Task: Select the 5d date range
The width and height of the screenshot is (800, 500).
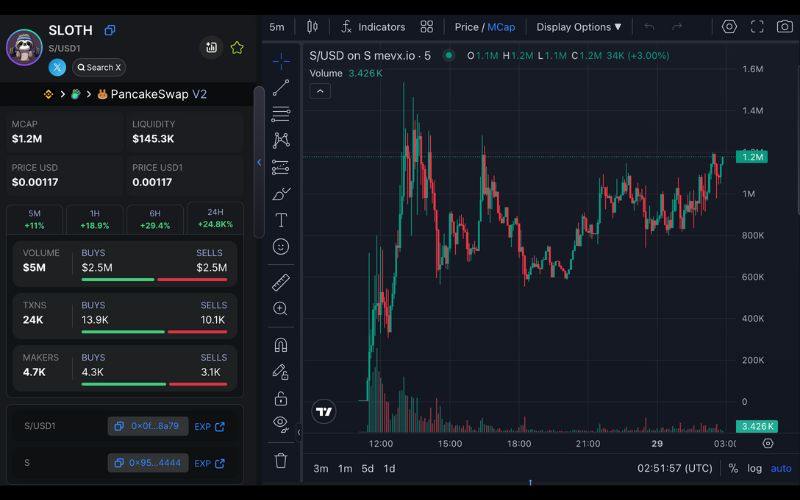Action: coord(367,468)
